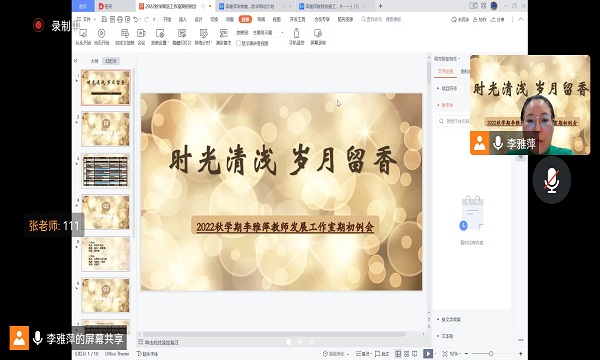Open the more options three-dot menu
Screen dimensions: 600x360
(x=512, y=19)
